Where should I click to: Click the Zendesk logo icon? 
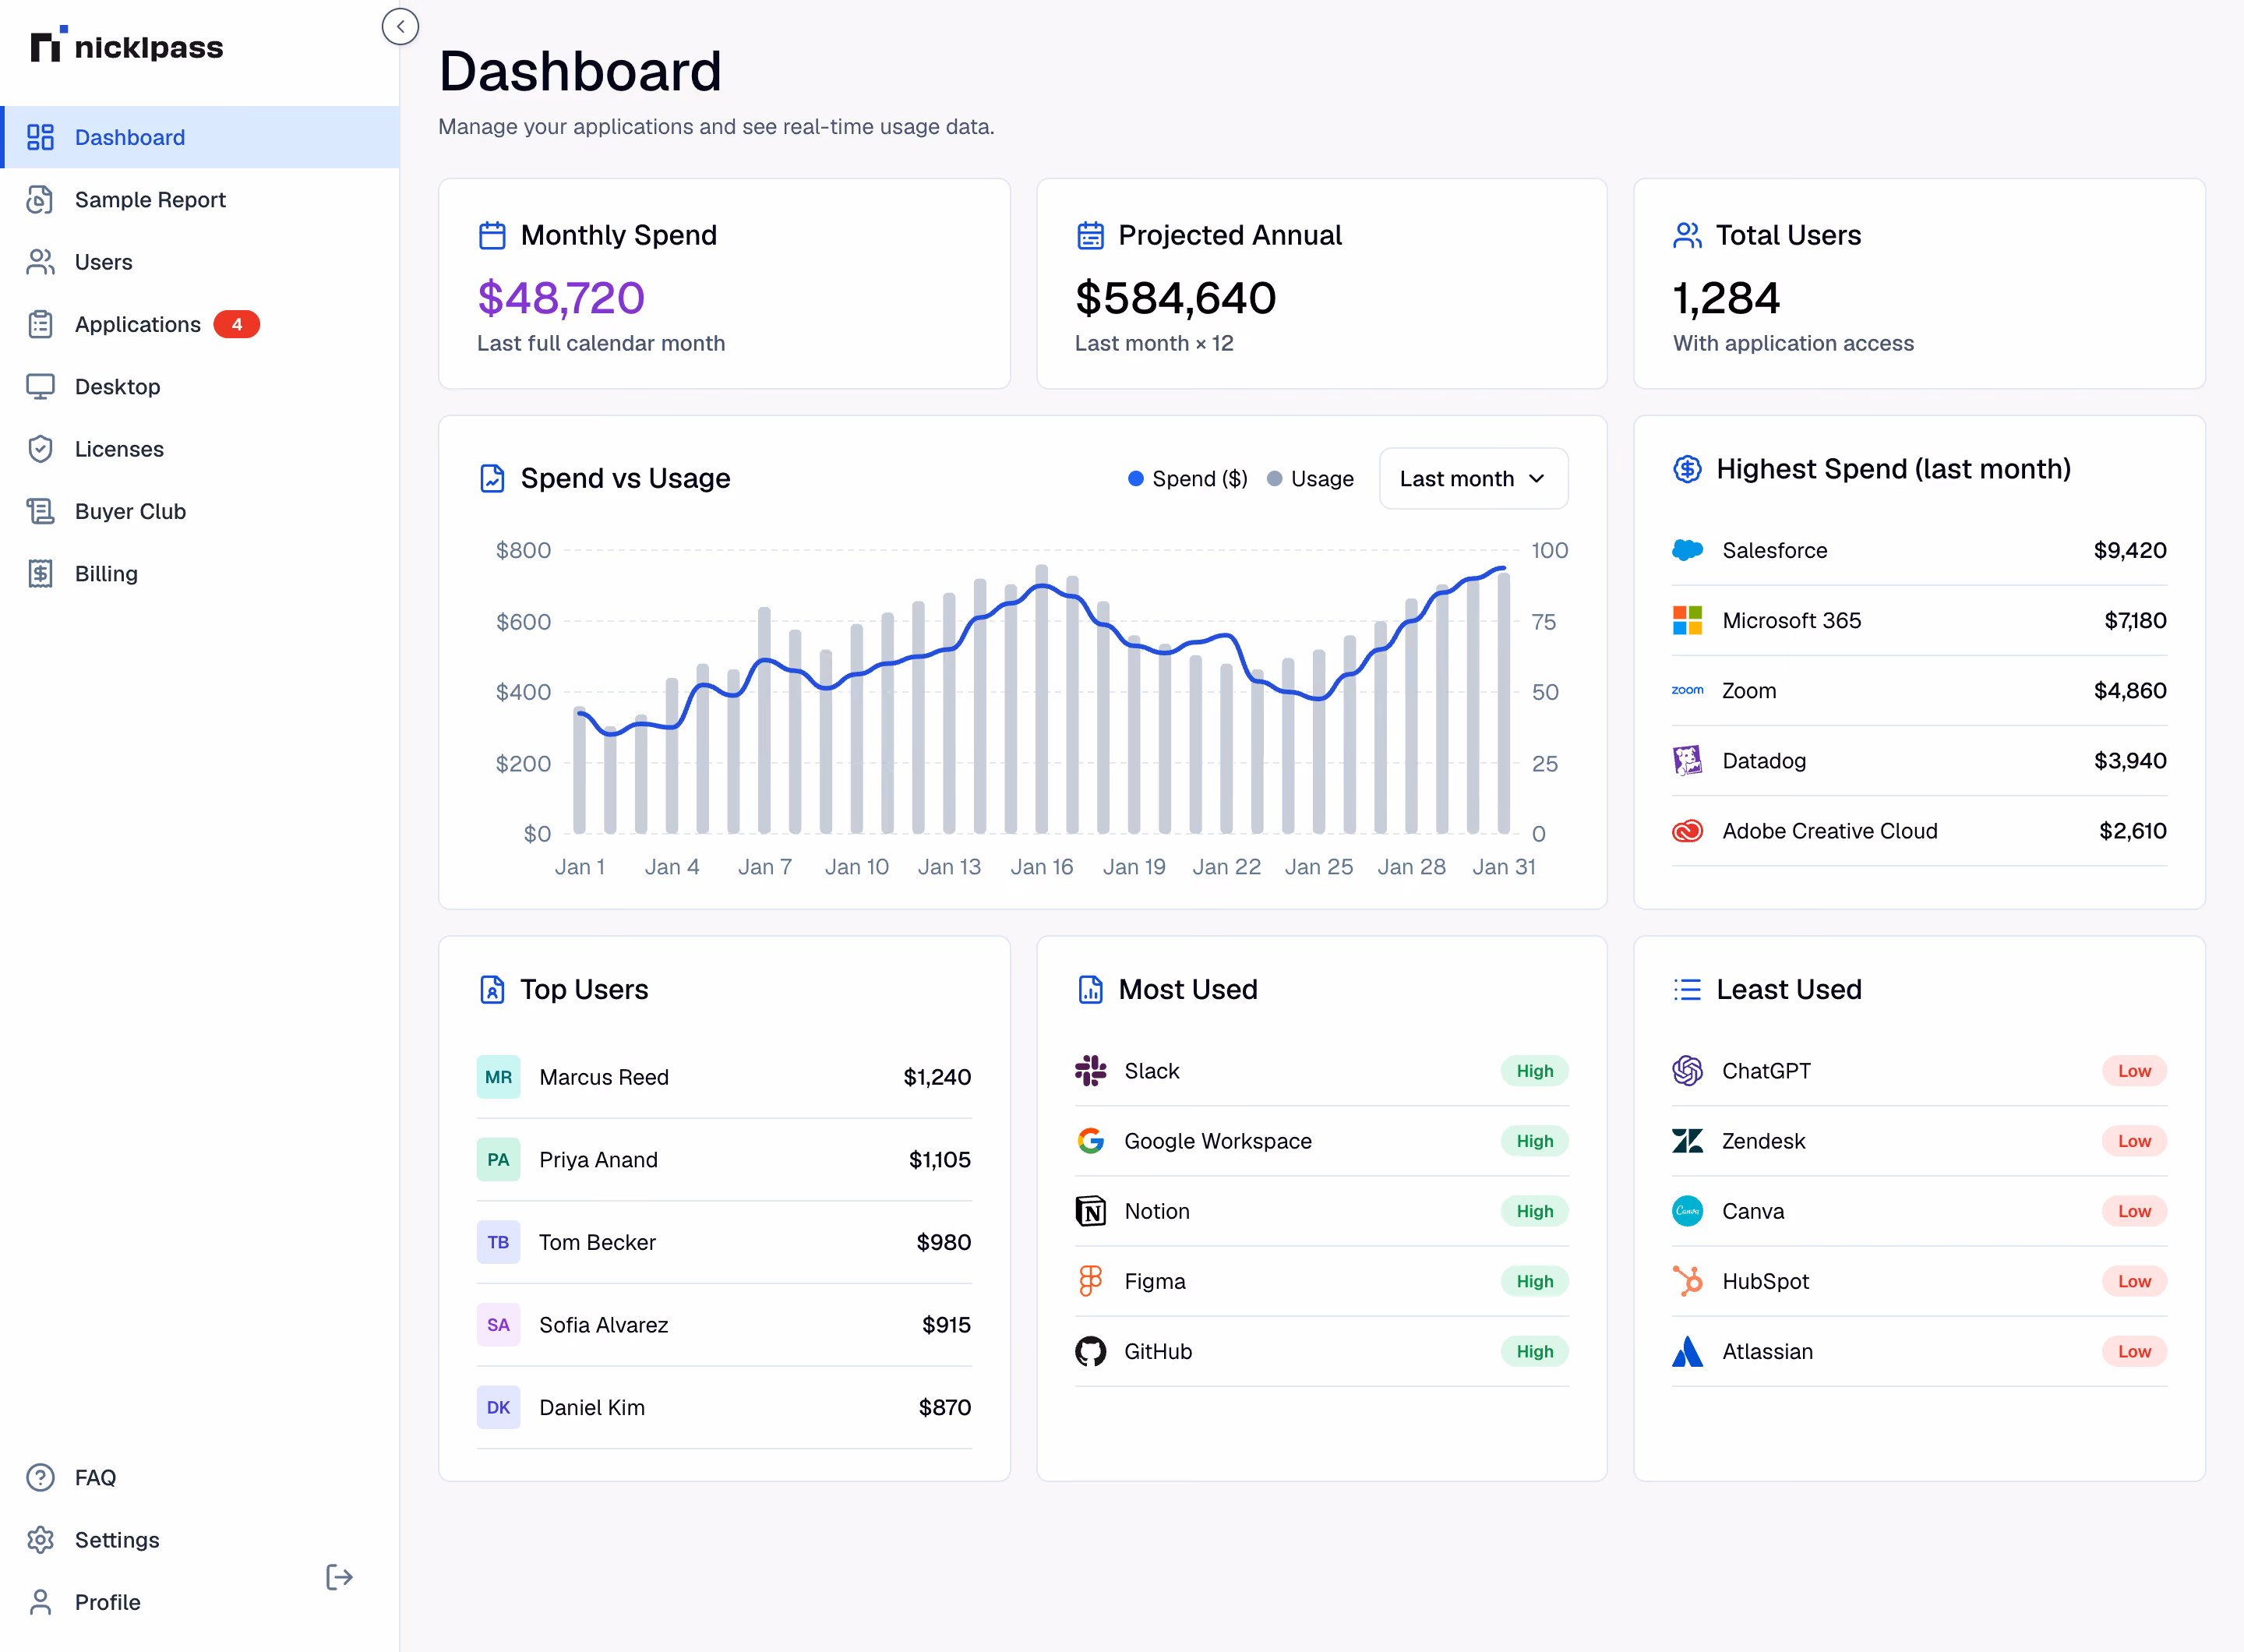point(1687,1141)
